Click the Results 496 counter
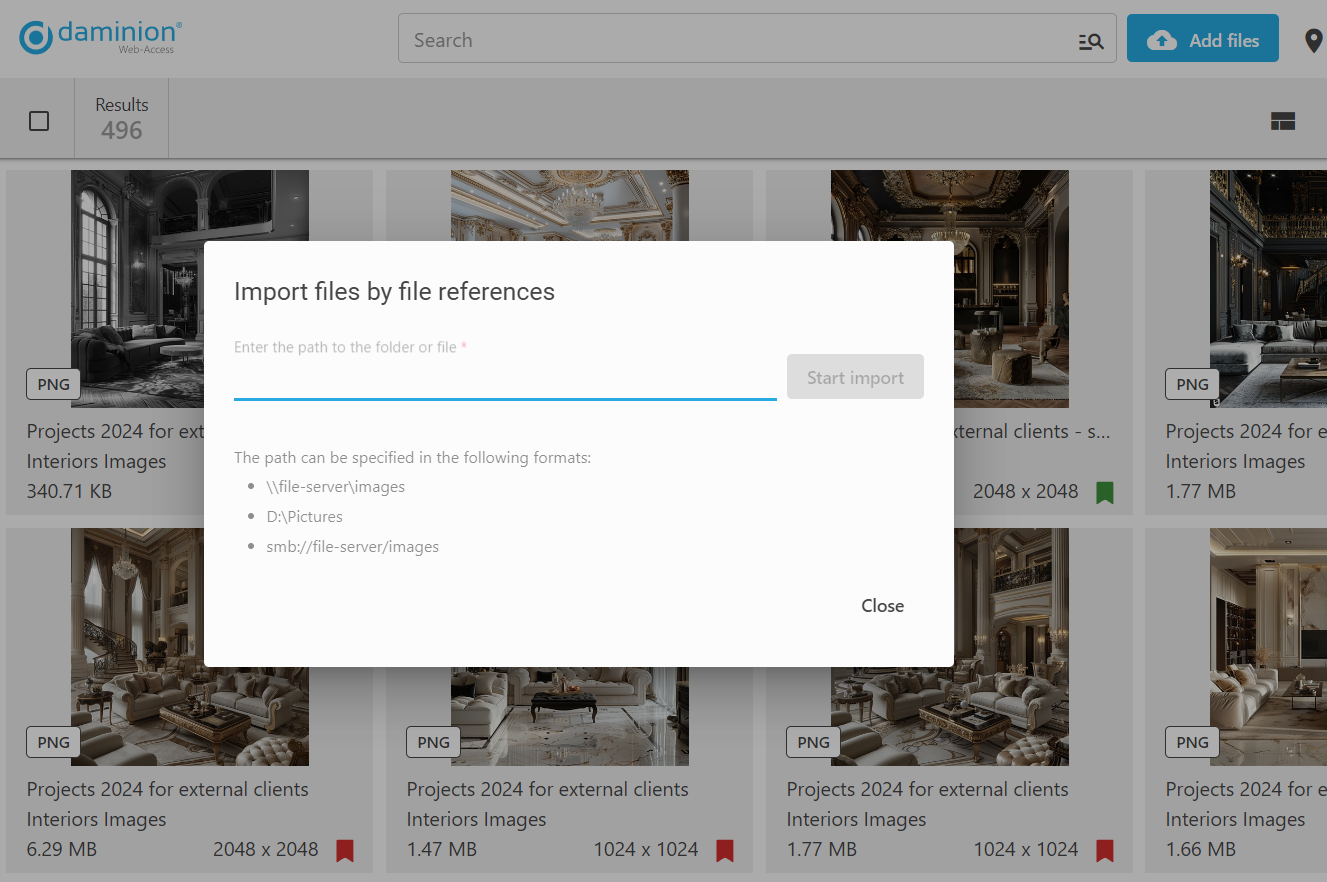The height and width of the screenshot is (882, 1327). [122, 119]
